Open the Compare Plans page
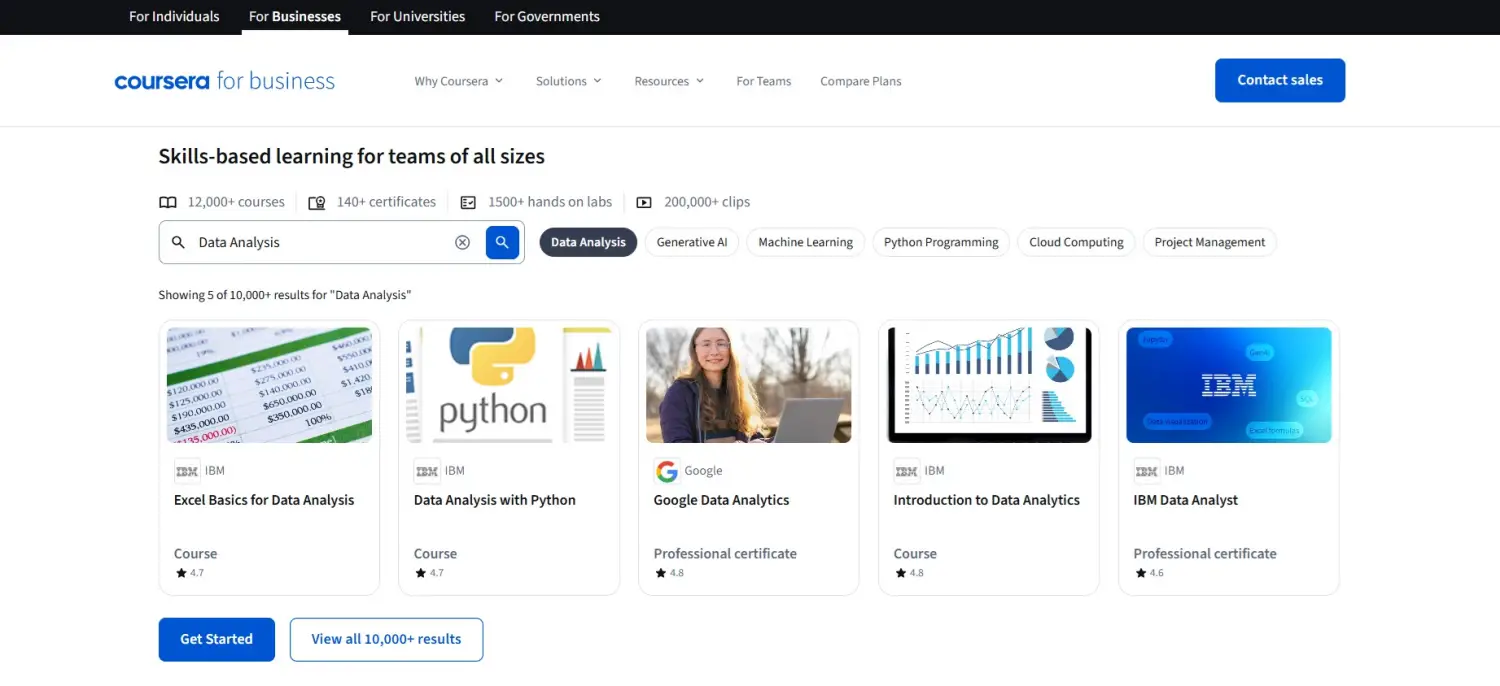This screenshot has height=686, width=1500. 861,81
